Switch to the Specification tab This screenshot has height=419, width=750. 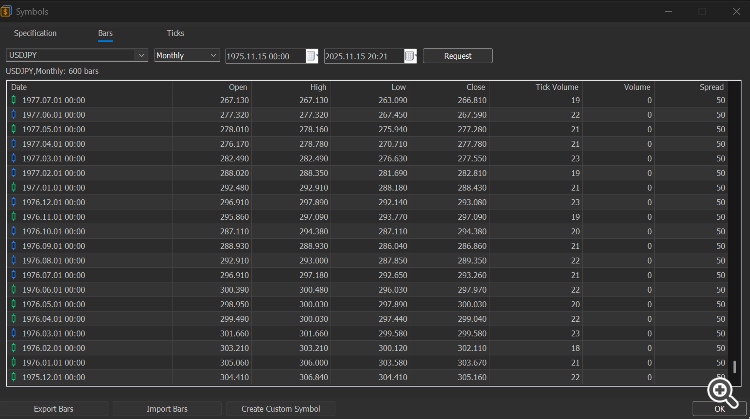pos(35,34)
